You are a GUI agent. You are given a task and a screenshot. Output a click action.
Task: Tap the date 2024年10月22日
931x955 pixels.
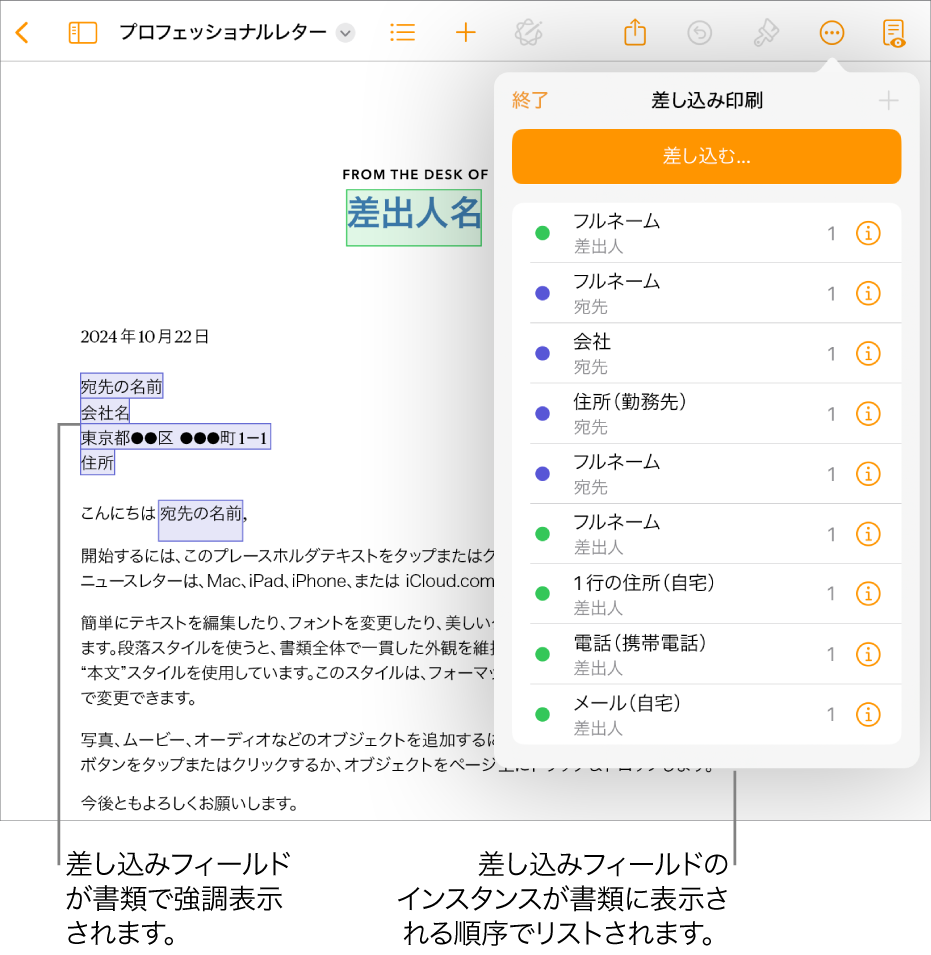[144, 337]
